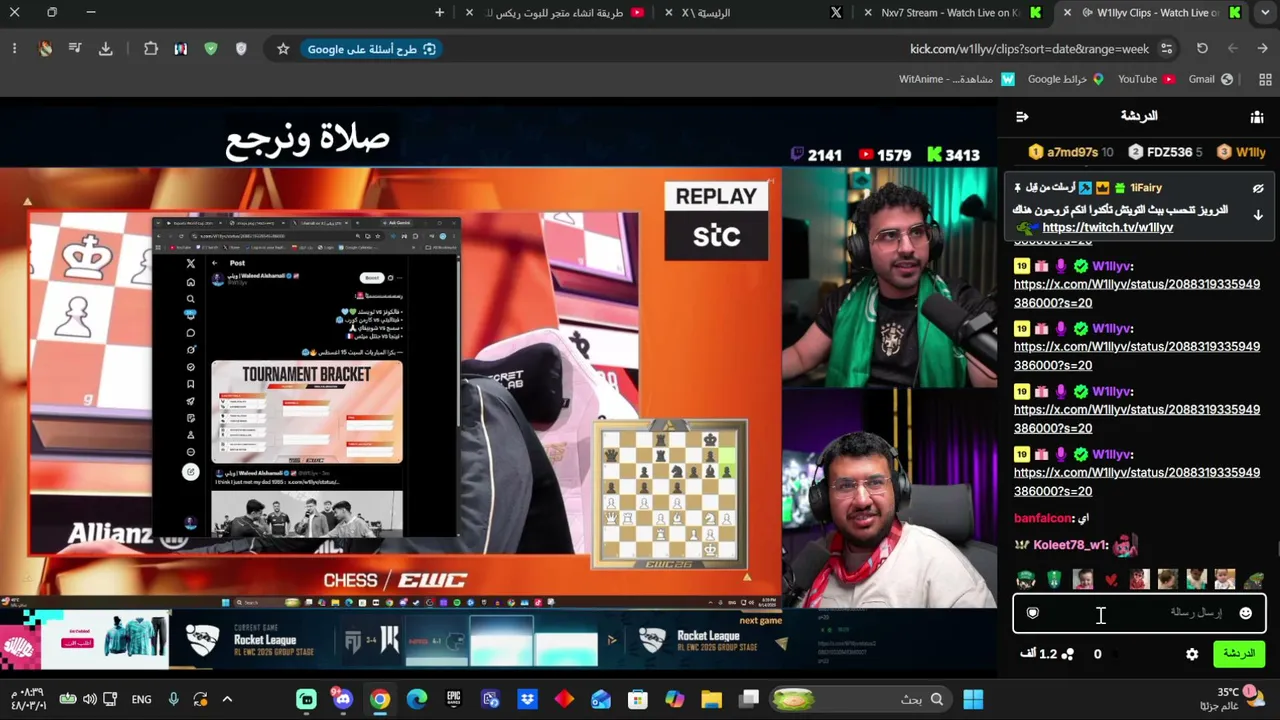Open the last visible W1llyv x.com status link
The width and height of the screenshot is (1280, 720).
point(1137,481)
